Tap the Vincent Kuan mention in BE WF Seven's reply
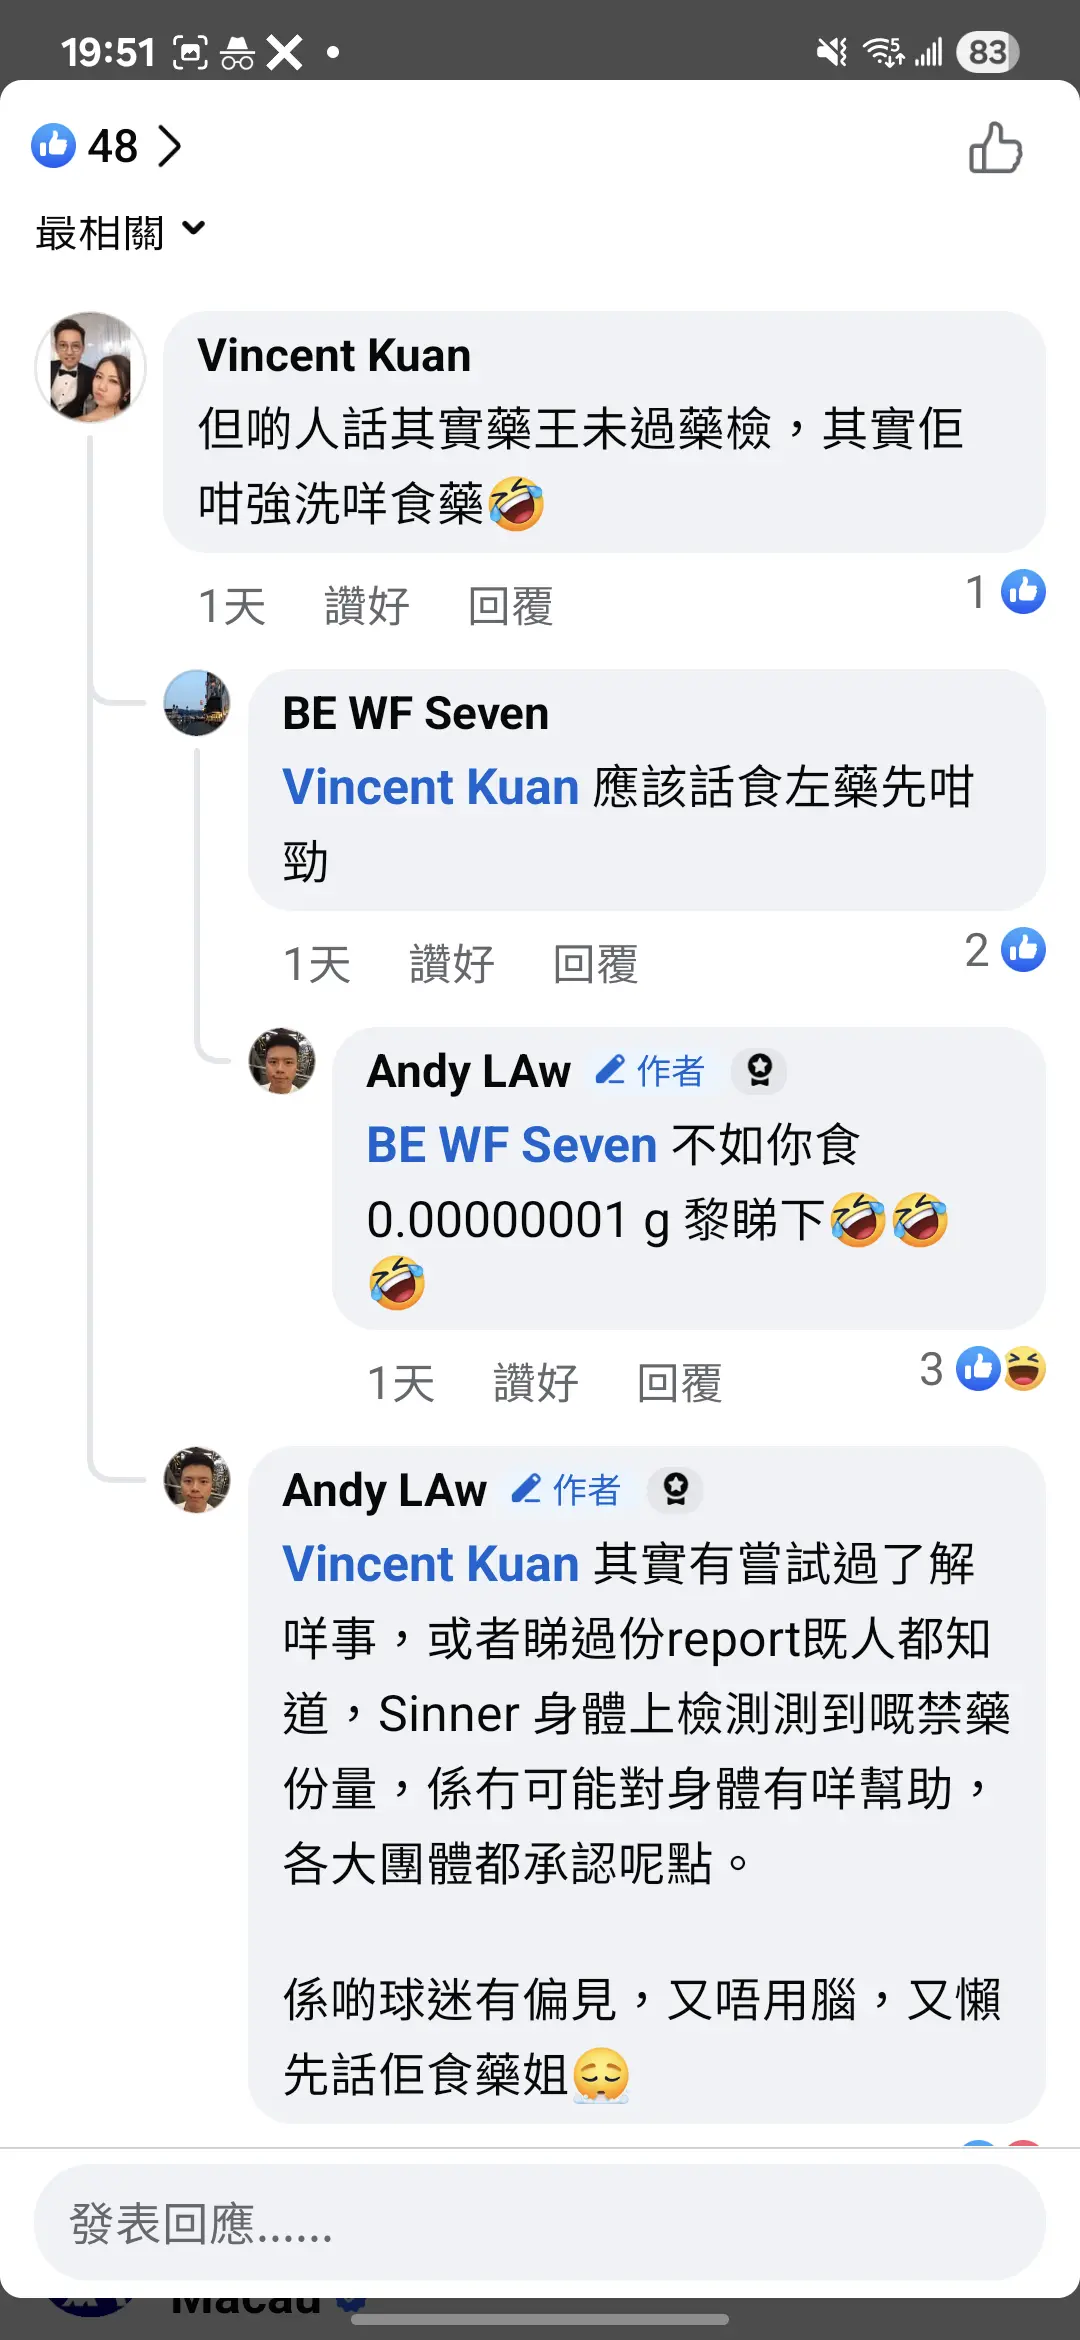Screen dimensions: 1080x2340 (x=431, y=787)
